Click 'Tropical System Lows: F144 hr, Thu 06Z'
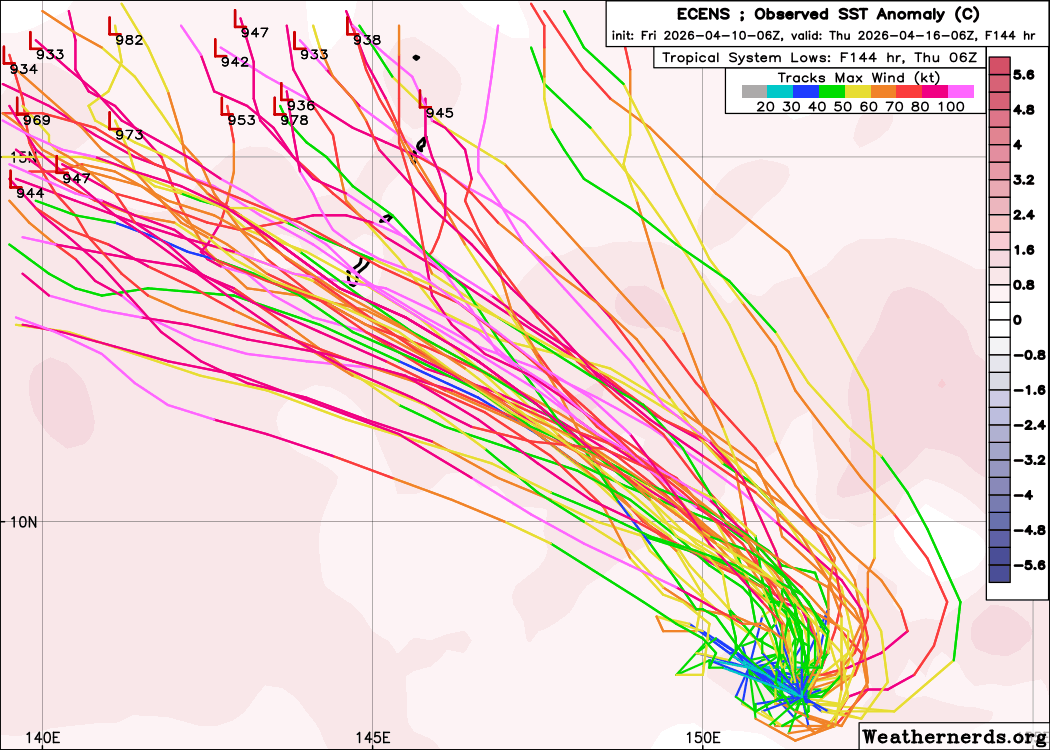Viewport: 1050px width, 750px height. (820, 58)
